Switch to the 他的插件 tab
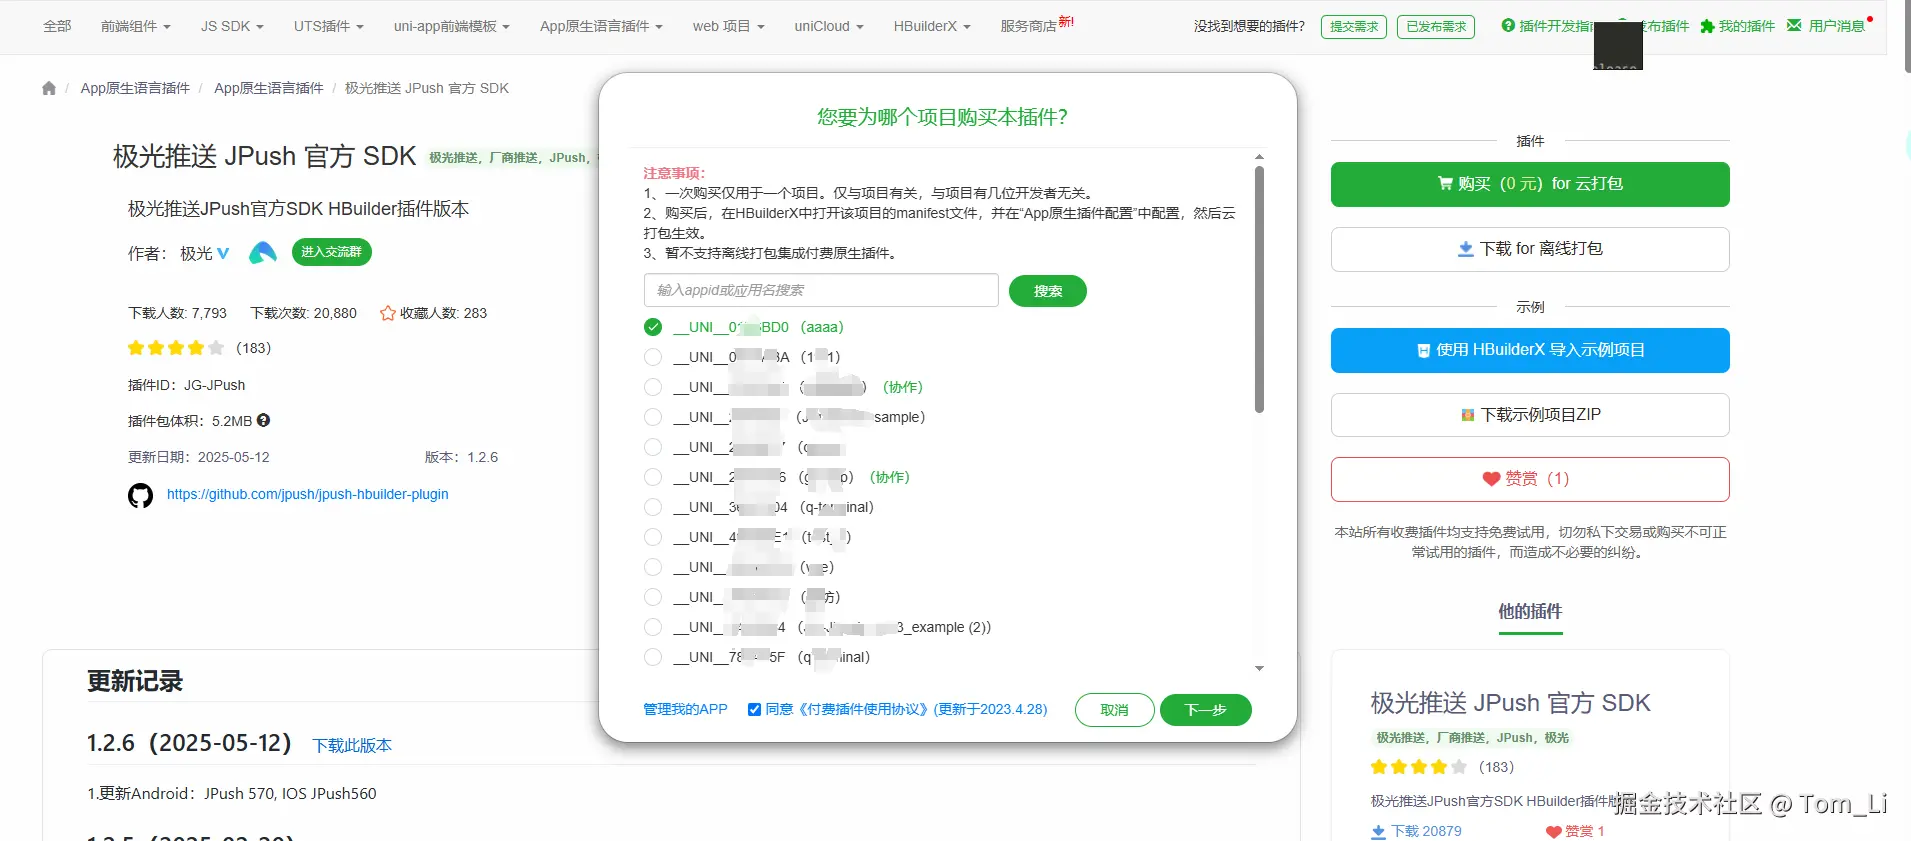This screenshot has width=1911, height=841. [1530, 611]
